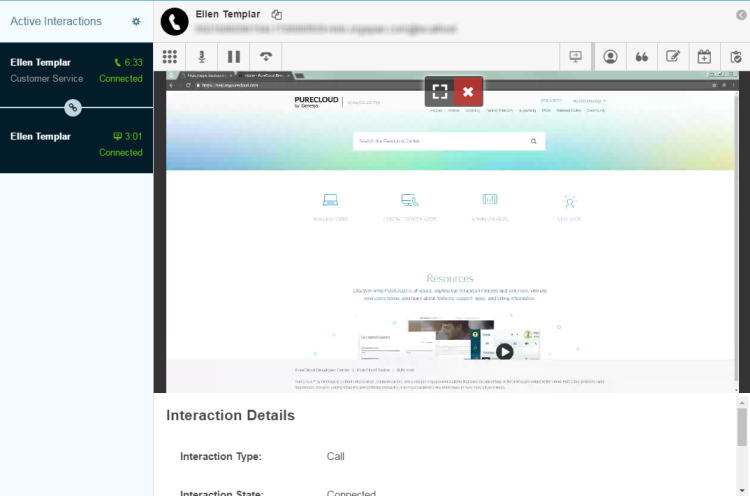Open the wrap-up codes clipboard icon
The width and height of the screenshot is (750, 496).
736,57
